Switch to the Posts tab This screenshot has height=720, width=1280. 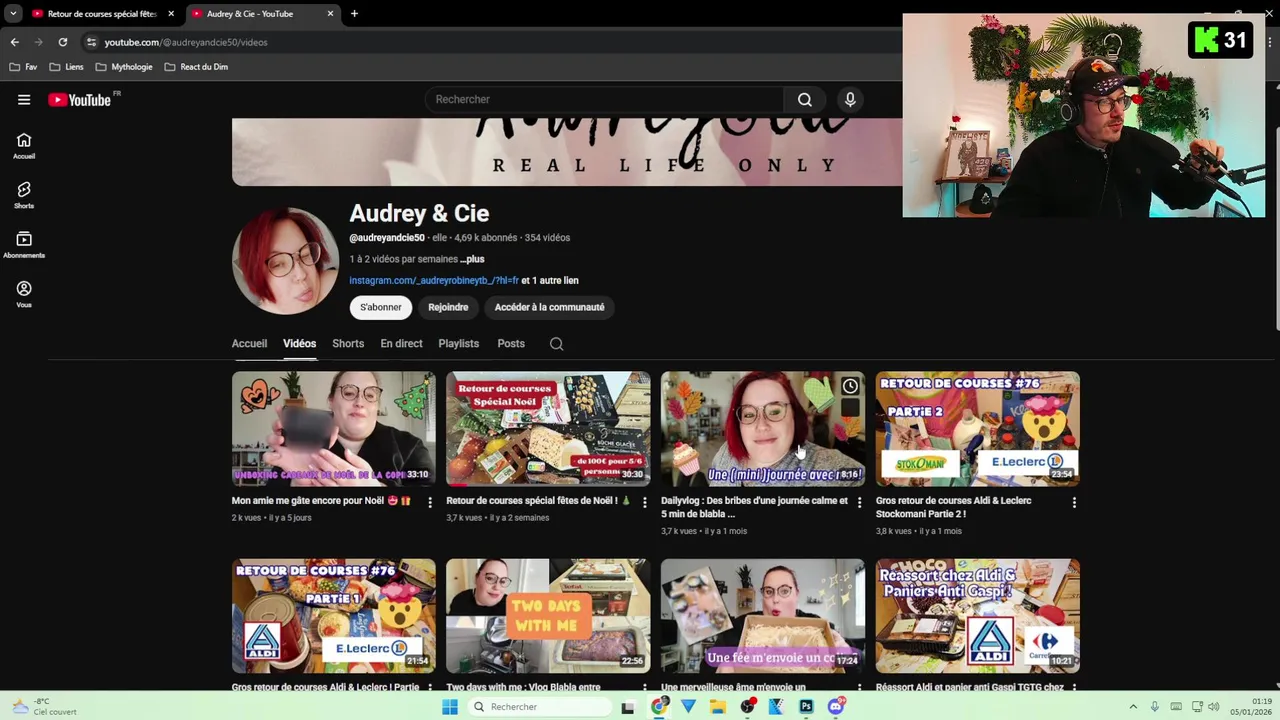pyautogui.click(x=511, y=344)
